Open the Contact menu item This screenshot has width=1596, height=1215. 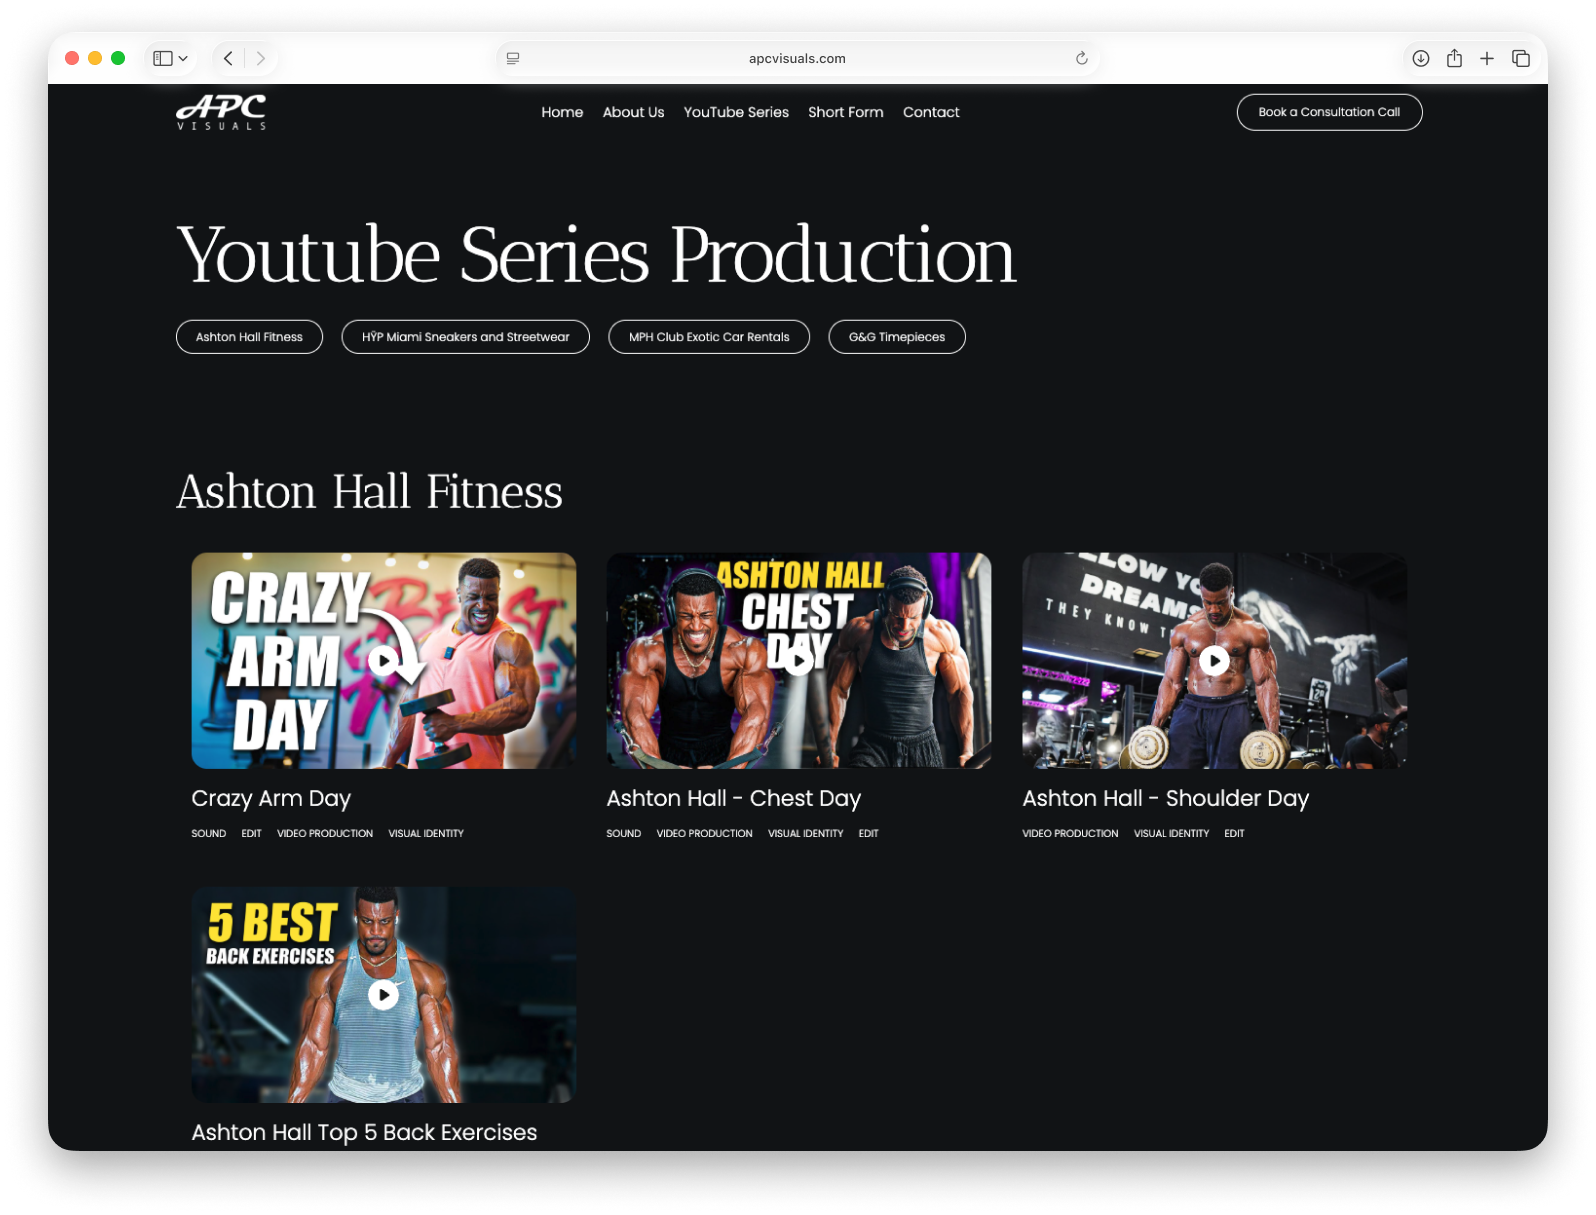click(931, 112)
